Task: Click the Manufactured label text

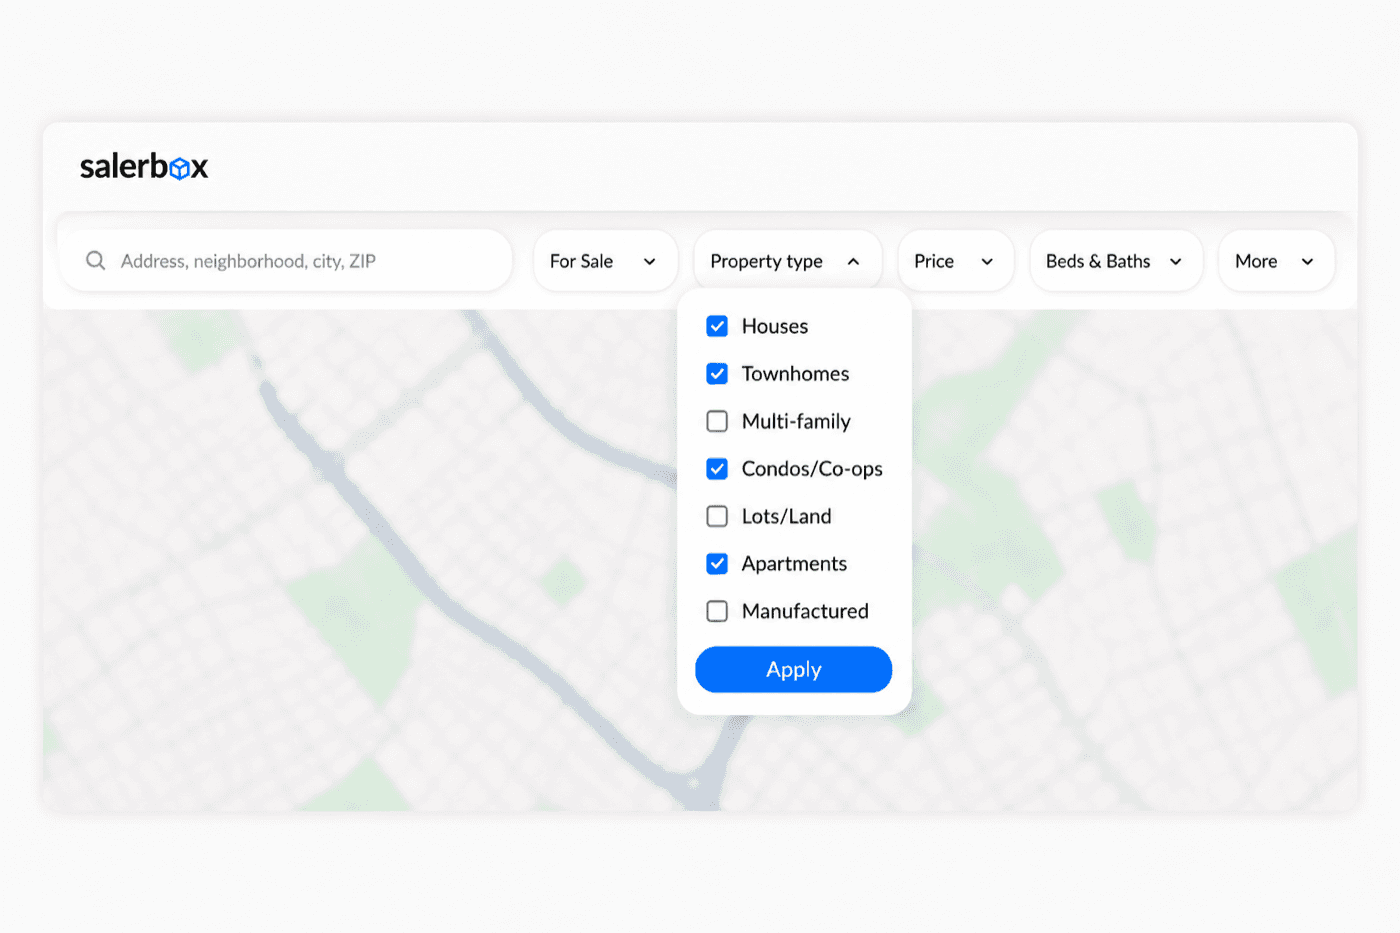Action: (805, 611)
